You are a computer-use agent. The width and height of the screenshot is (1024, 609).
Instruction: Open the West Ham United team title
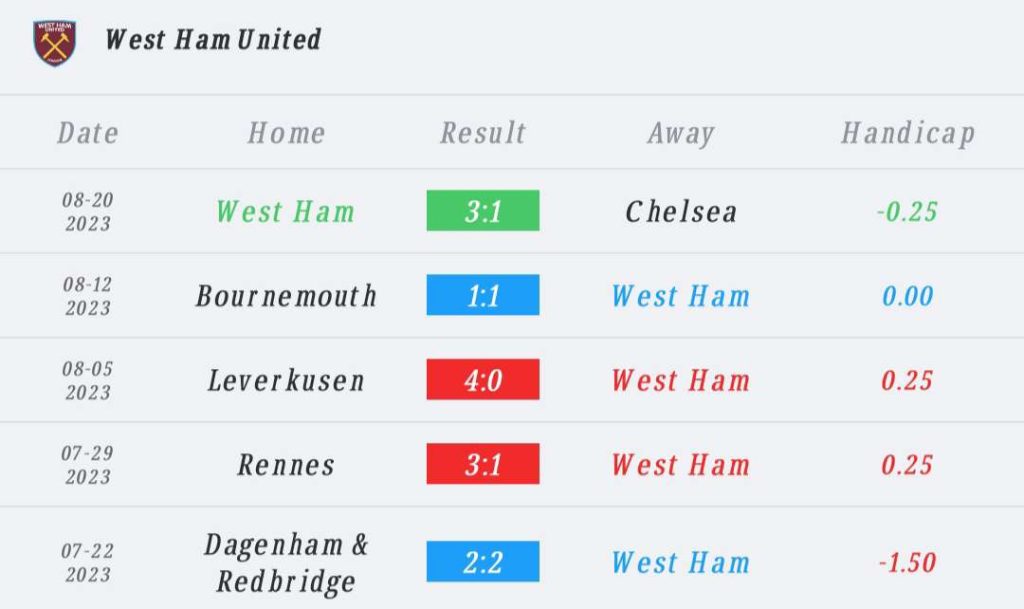coord(213,40)
